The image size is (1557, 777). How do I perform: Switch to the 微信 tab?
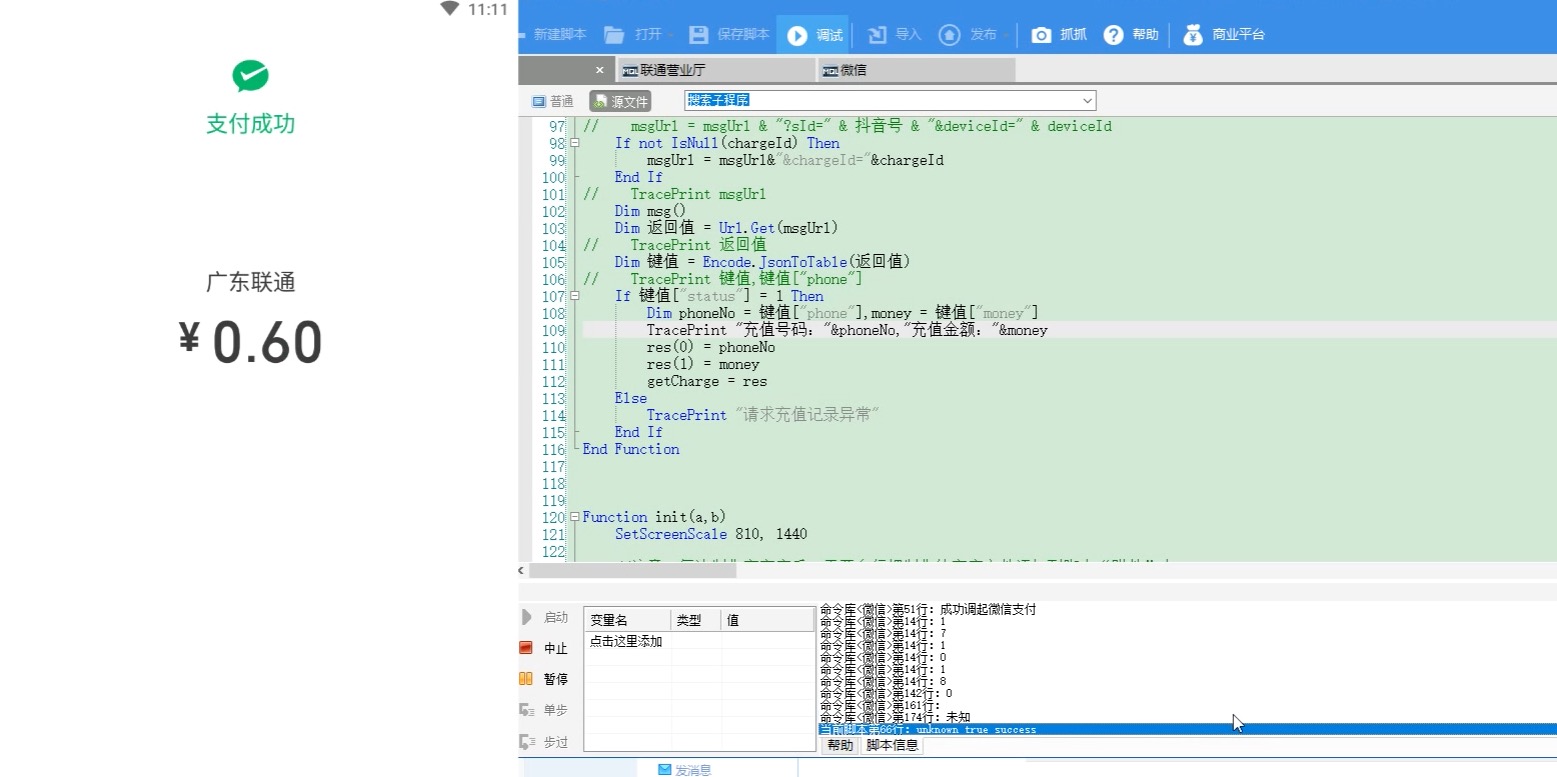tap(916, 70)
